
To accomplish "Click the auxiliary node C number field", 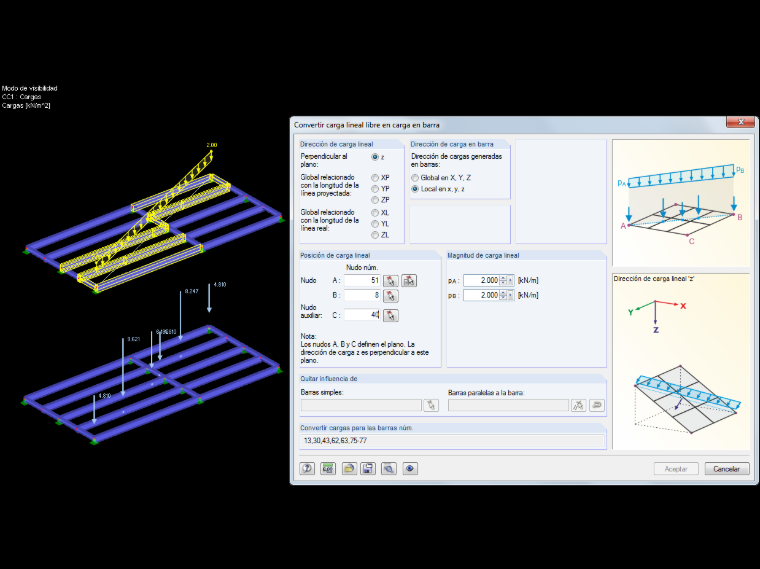I will click(x=362, y=315).
